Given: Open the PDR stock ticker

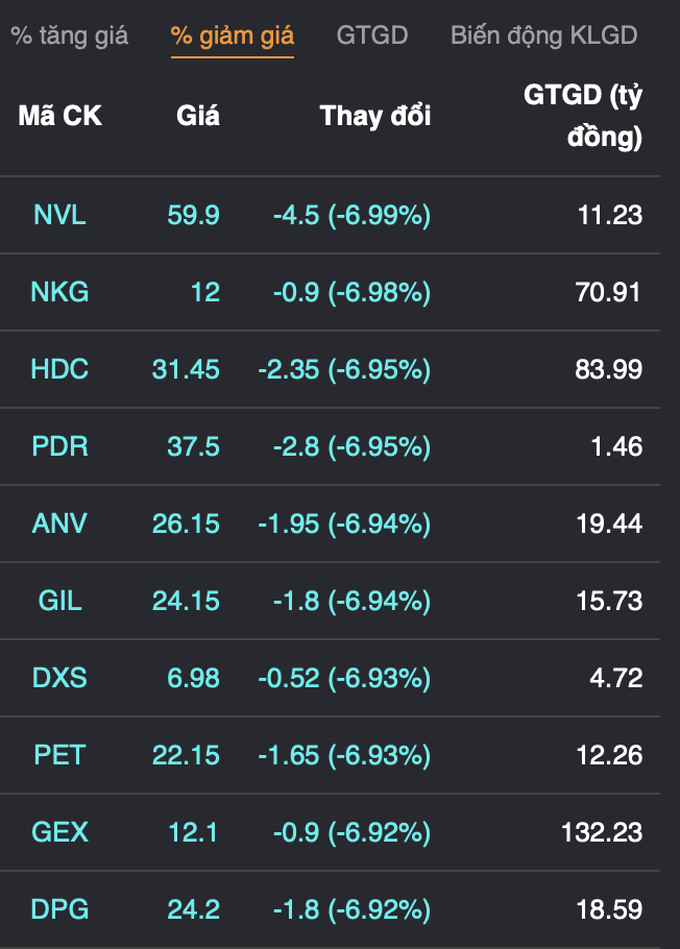Looking at the screenshot, I should [x=60, y=447].
